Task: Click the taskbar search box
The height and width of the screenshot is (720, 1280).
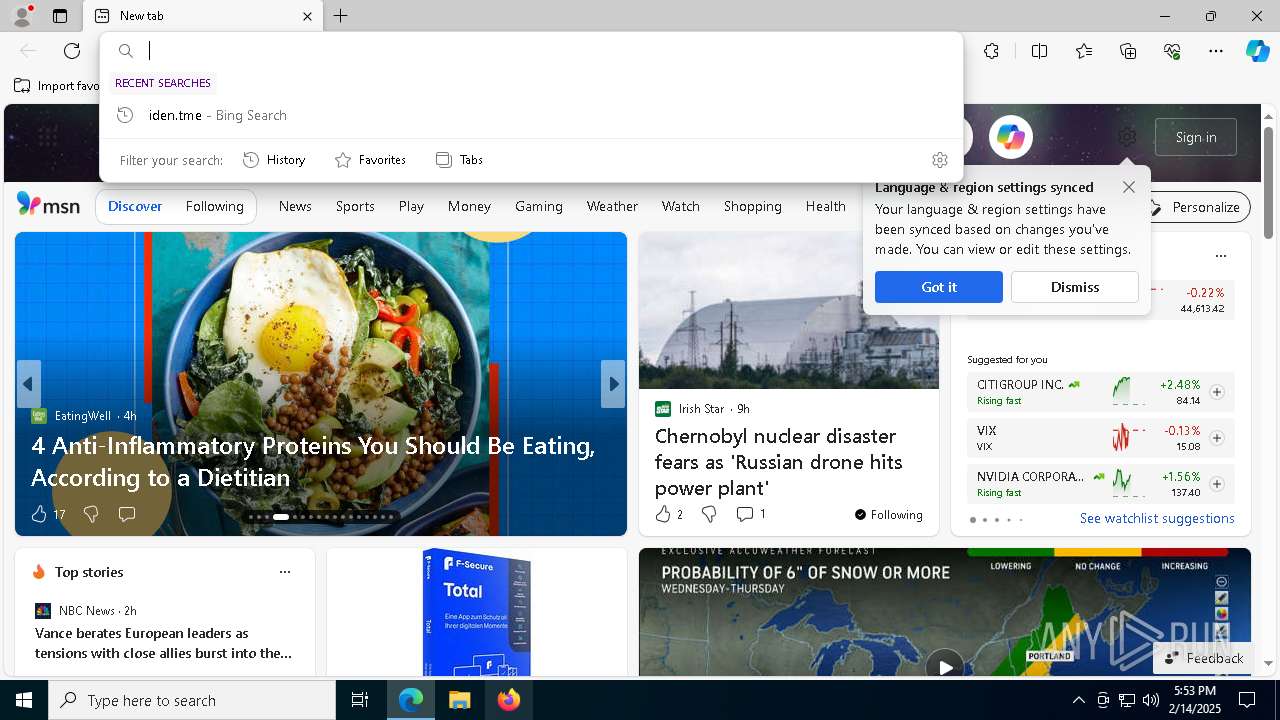Action: coord(192,700)
